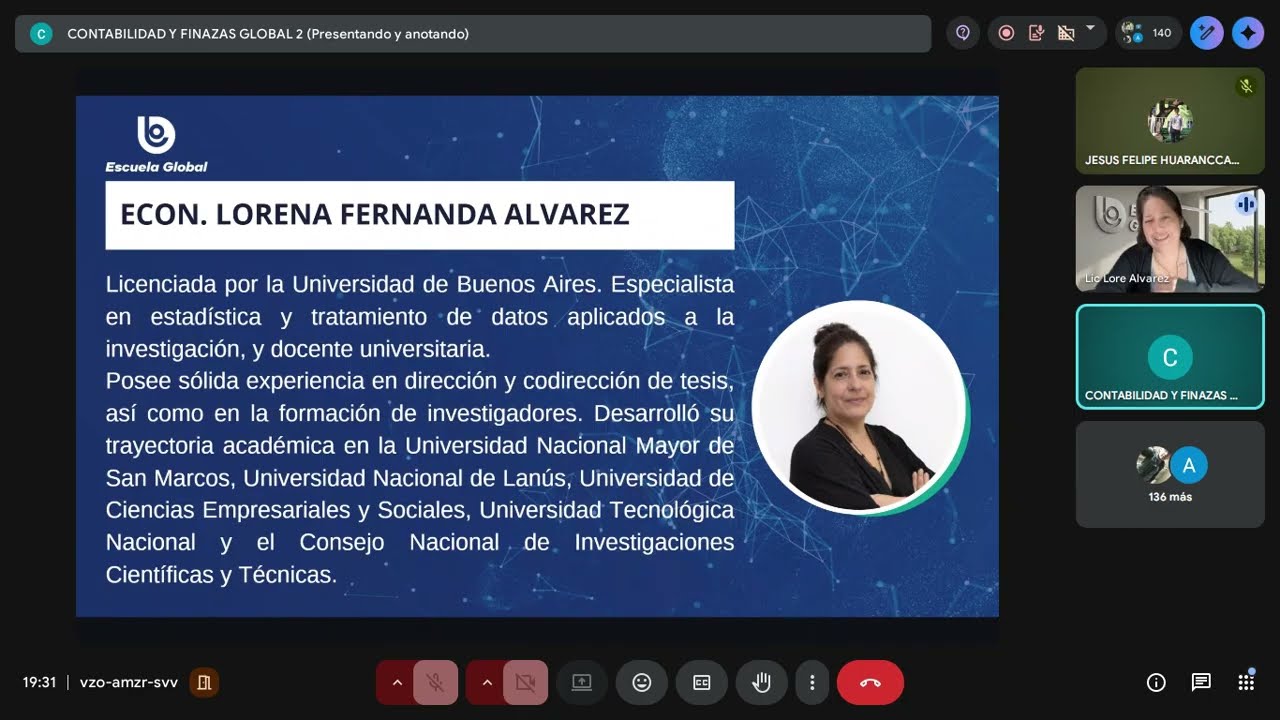
Task: Click the presentation title 'CONTABILIDAD Y FINAZAS GLOBAL 2'
Action: point(185,34)
